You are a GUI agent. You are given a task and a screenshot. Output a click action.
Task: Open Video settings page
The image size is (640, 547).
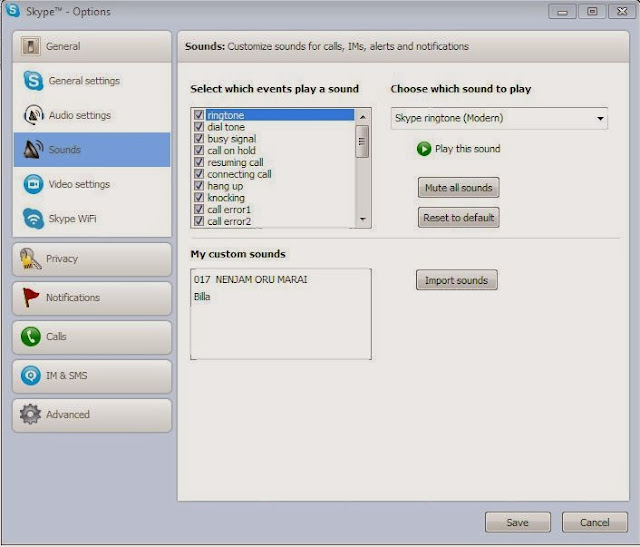click(92, 184)
